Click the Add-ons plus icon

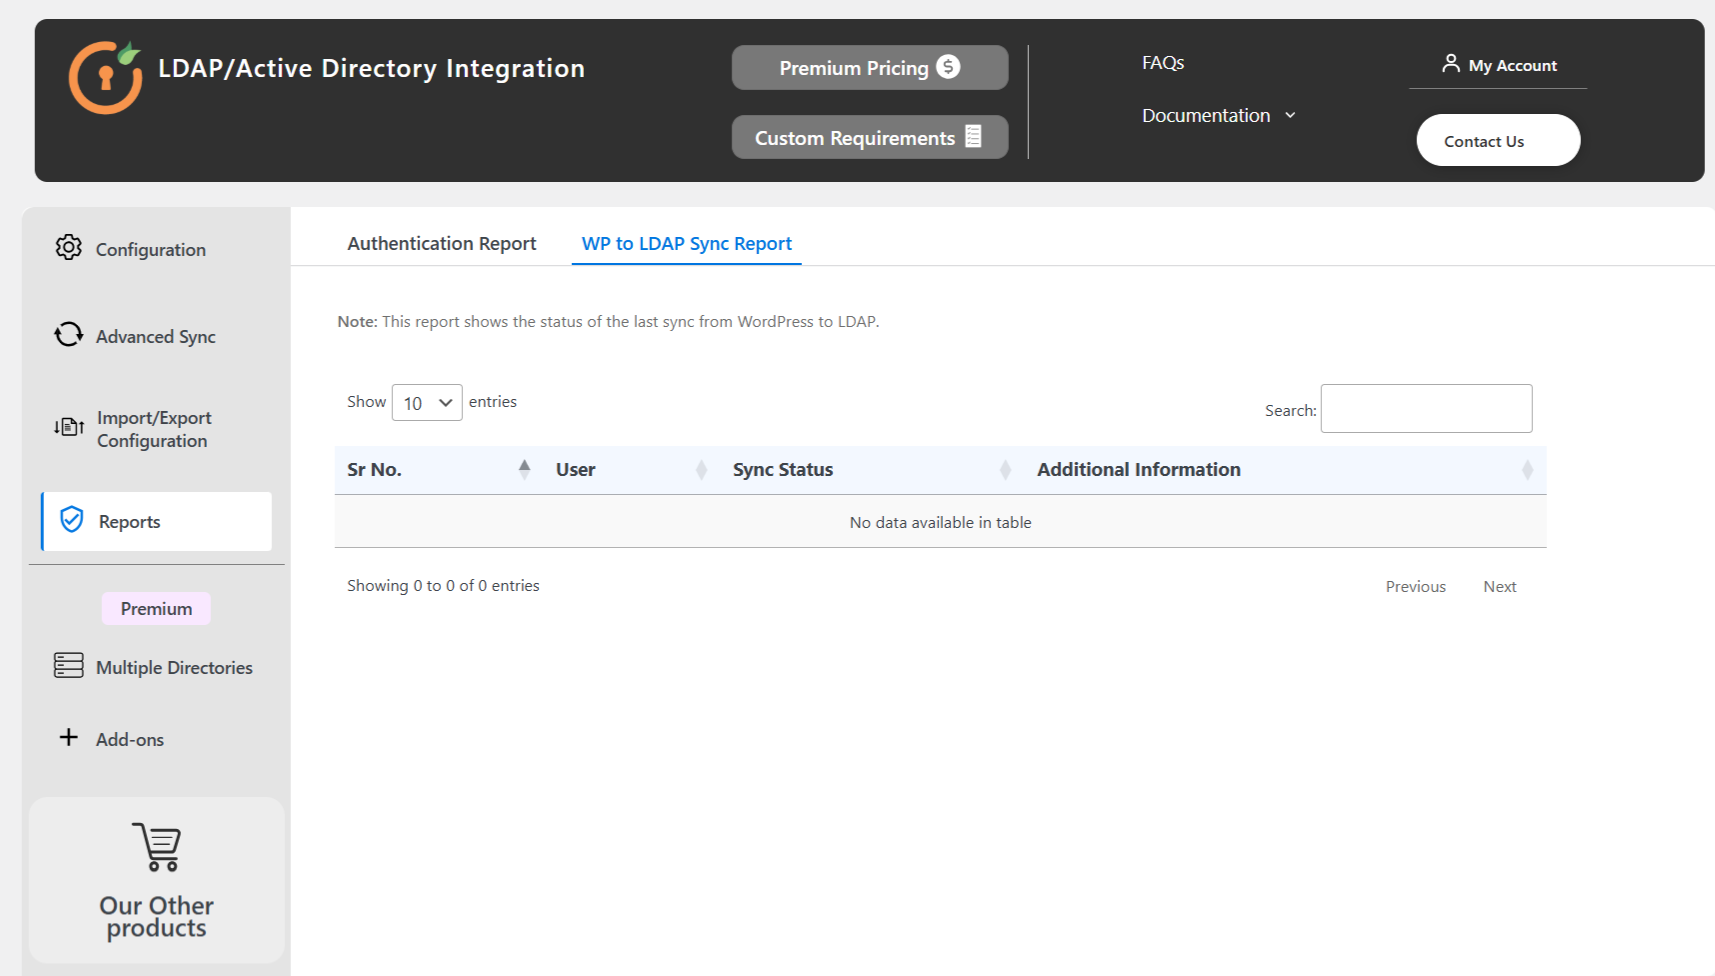(68, 738)
